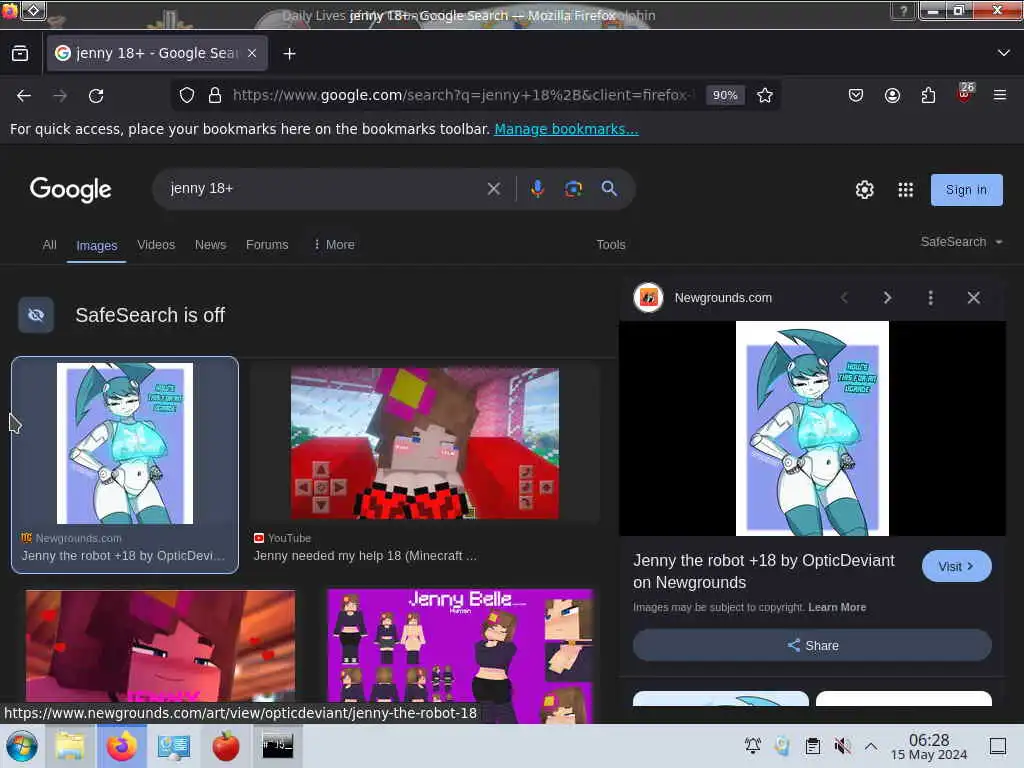Switch to the News tab

[210, 245]
